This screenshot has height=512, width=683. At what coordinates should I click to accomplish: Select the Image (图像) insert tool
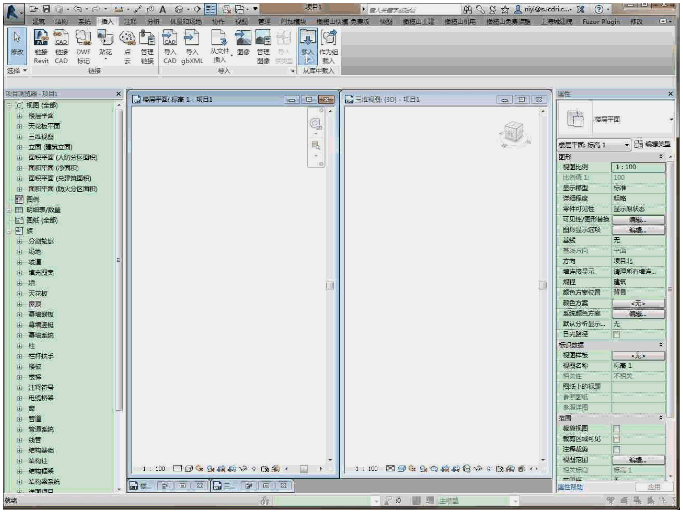[243, 44]
